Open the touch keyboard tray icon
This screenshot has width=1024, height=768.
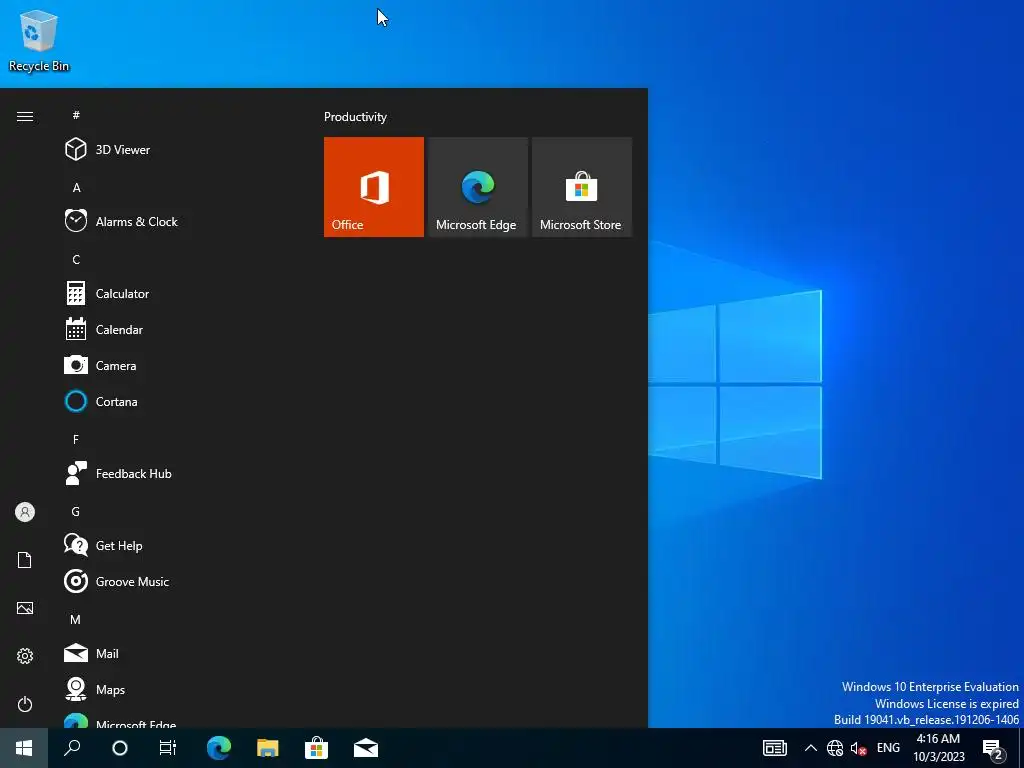(775, 748)
